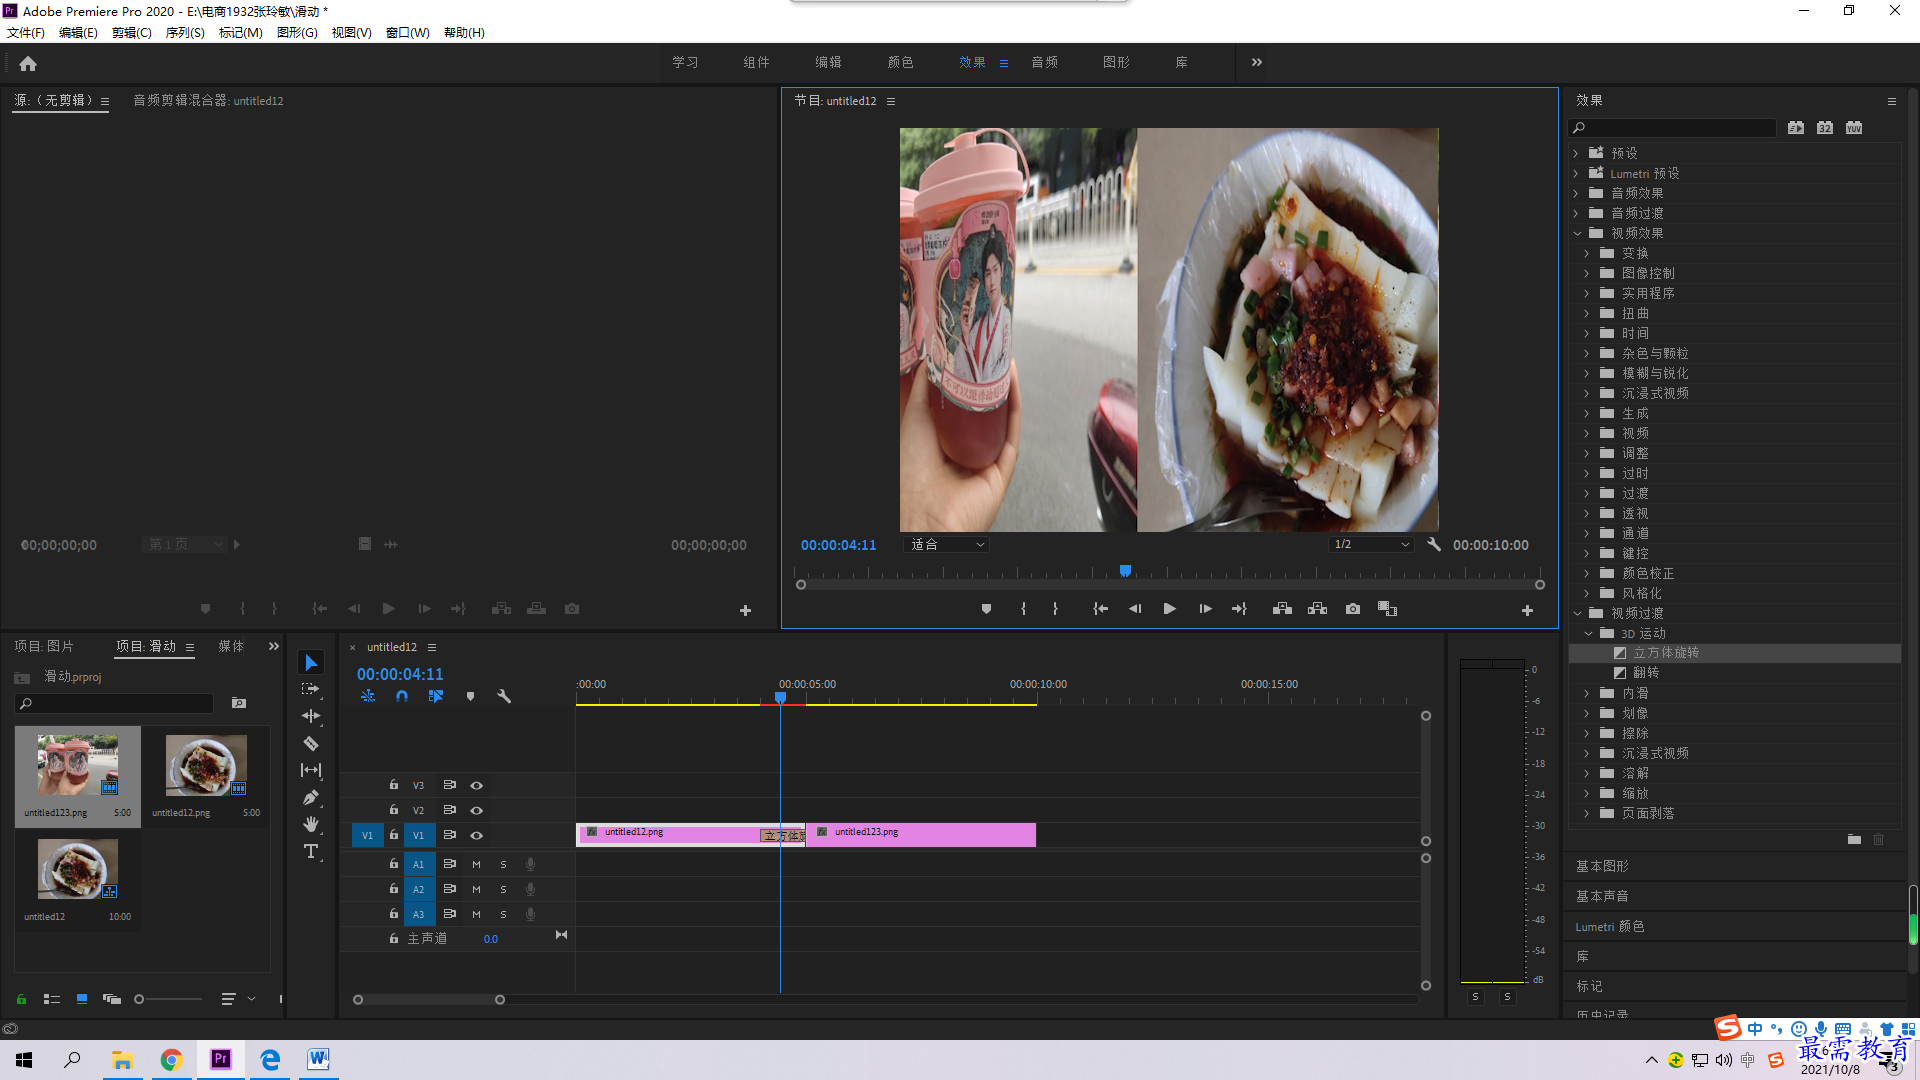Viewport: 1920px width, 1080px height.
Task: Select 翻转 transition
Action: (1646, 673)
